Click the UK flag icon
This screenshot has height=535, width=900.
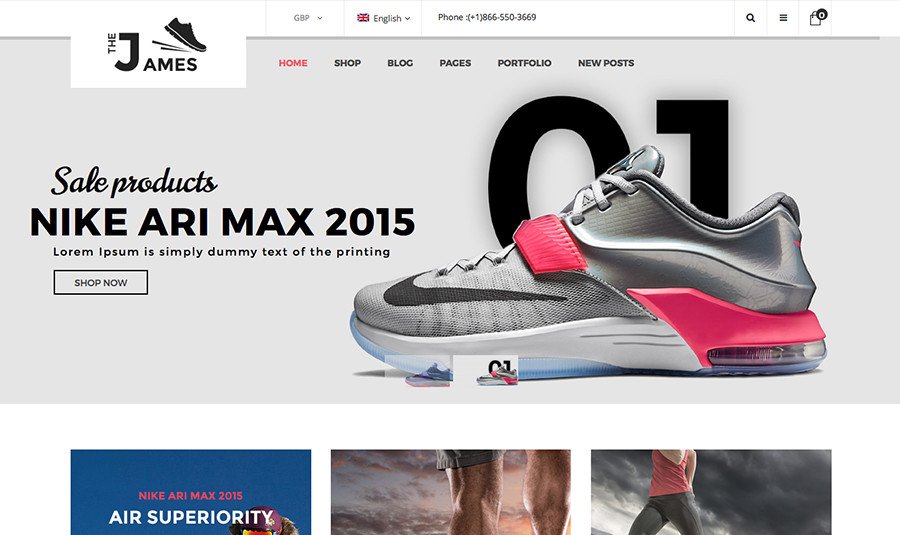[x=363, y=18]
